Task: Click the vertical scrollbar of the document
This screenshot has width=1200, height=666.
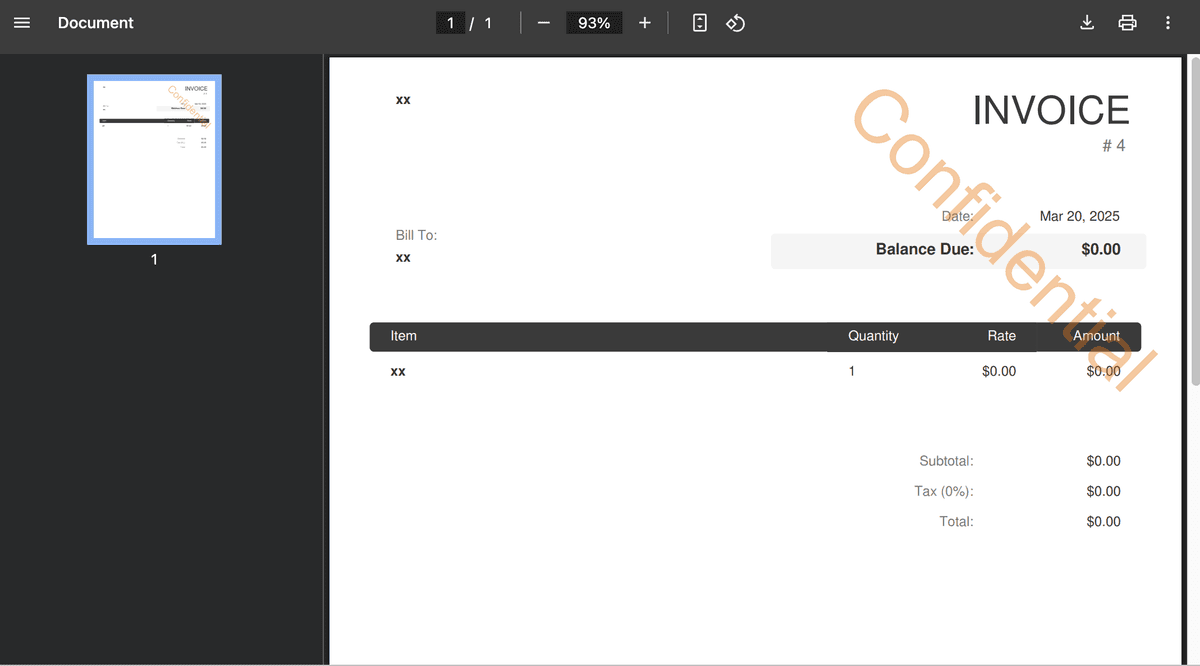Action: 1194,220
